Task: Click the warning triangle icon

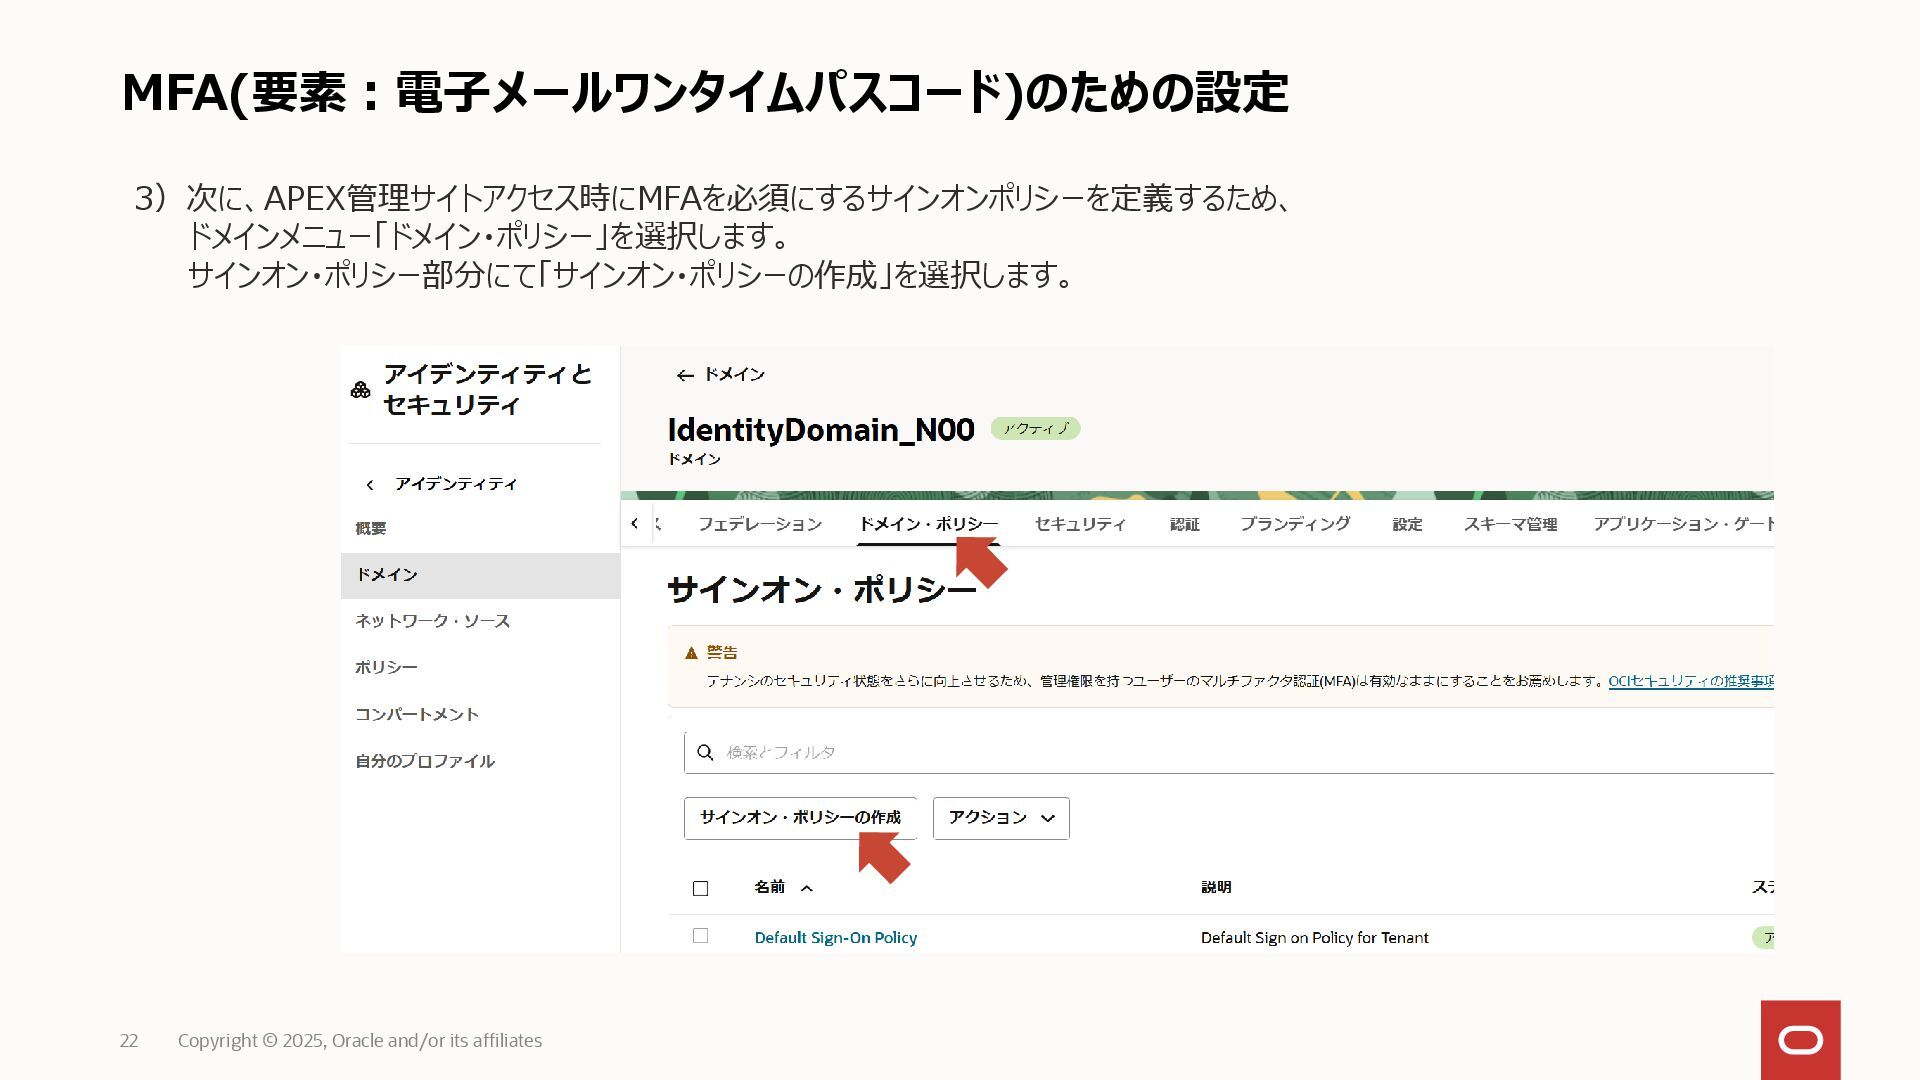Action: [x=691, y=653]
